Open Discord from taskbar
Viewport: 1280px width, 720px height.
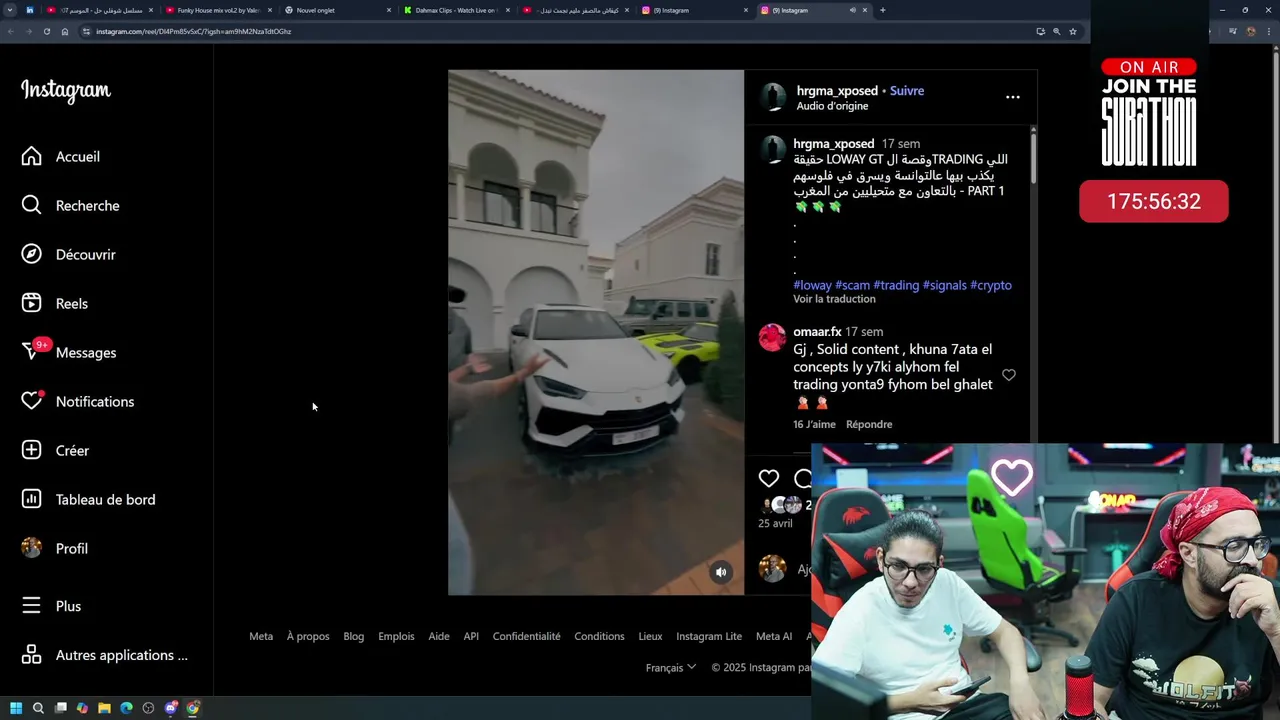[x=171, y=708]
